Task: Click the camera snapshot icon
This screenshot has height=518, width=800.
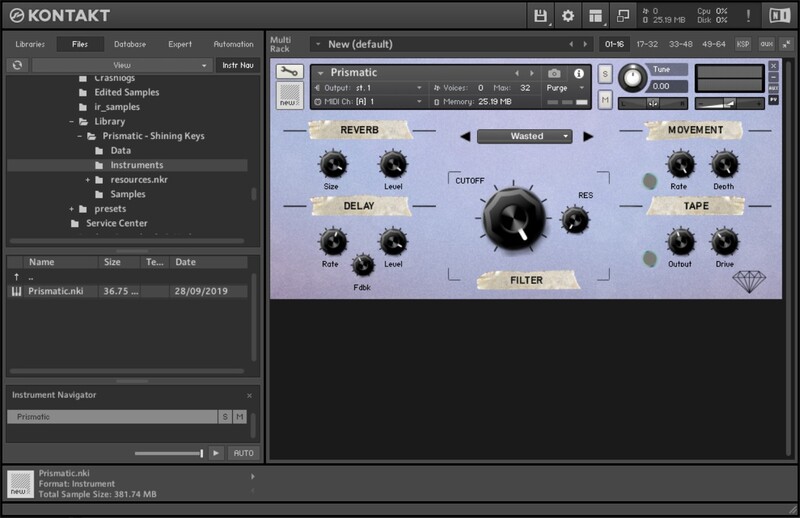Action: [554, 73]
